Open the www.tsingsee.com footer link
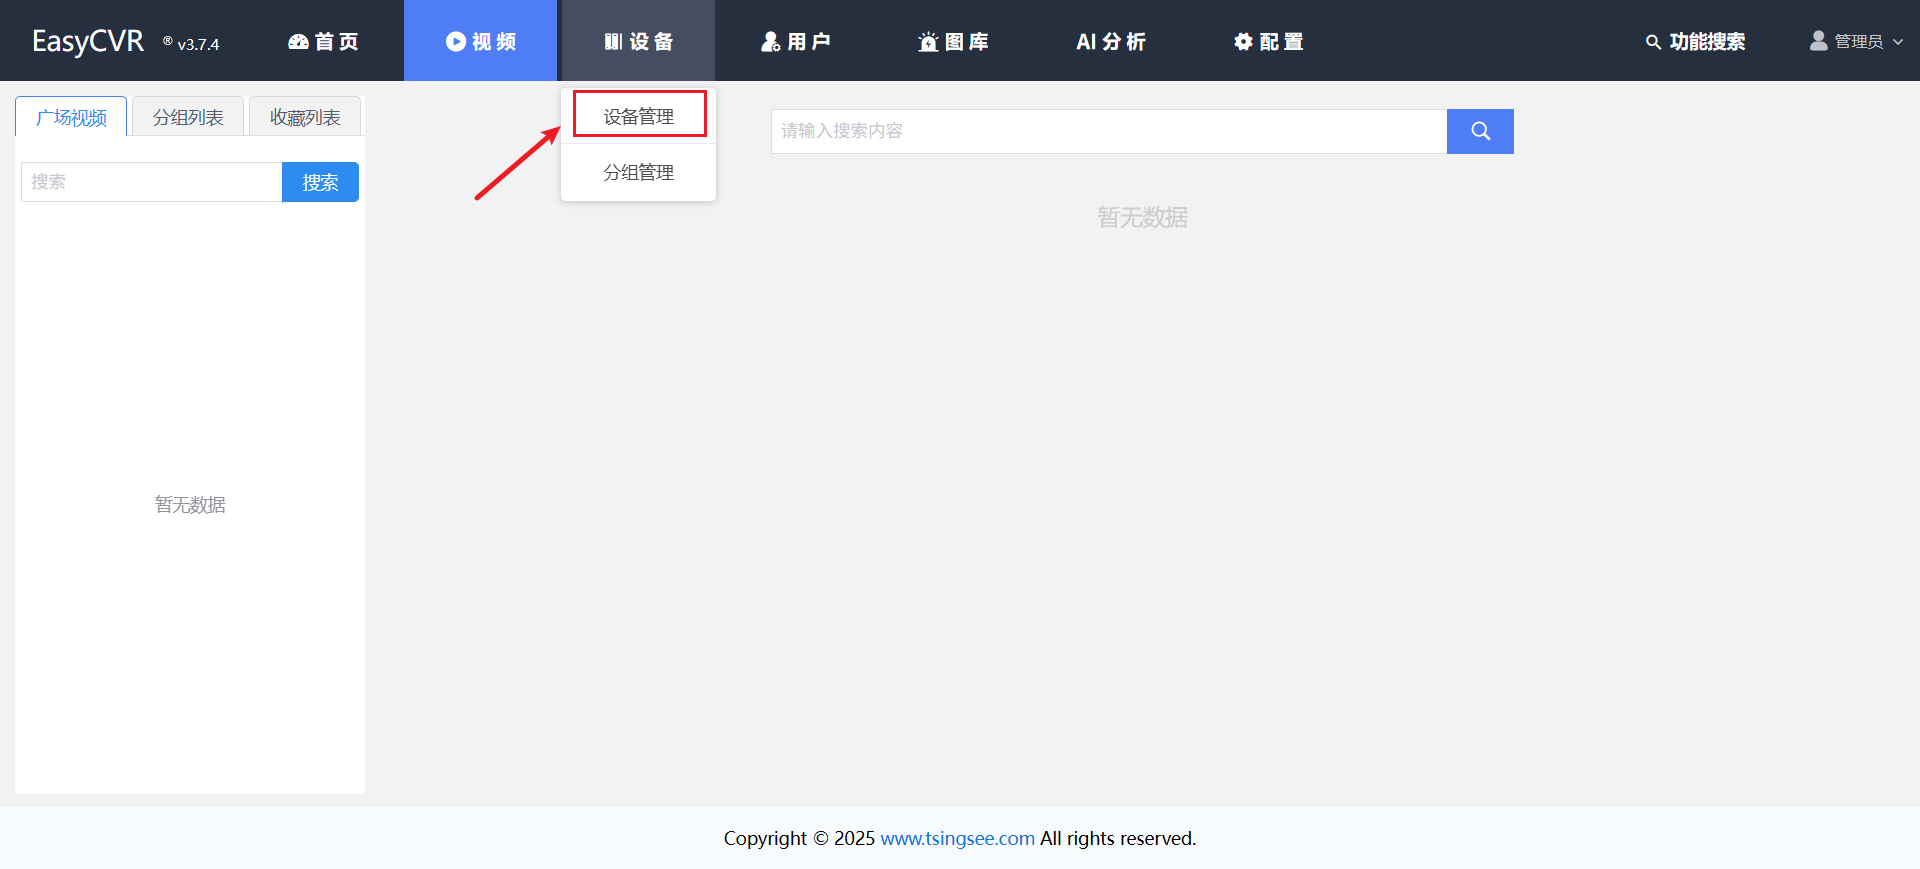Viewport: 1920px width, 869px height. (957, 838)
